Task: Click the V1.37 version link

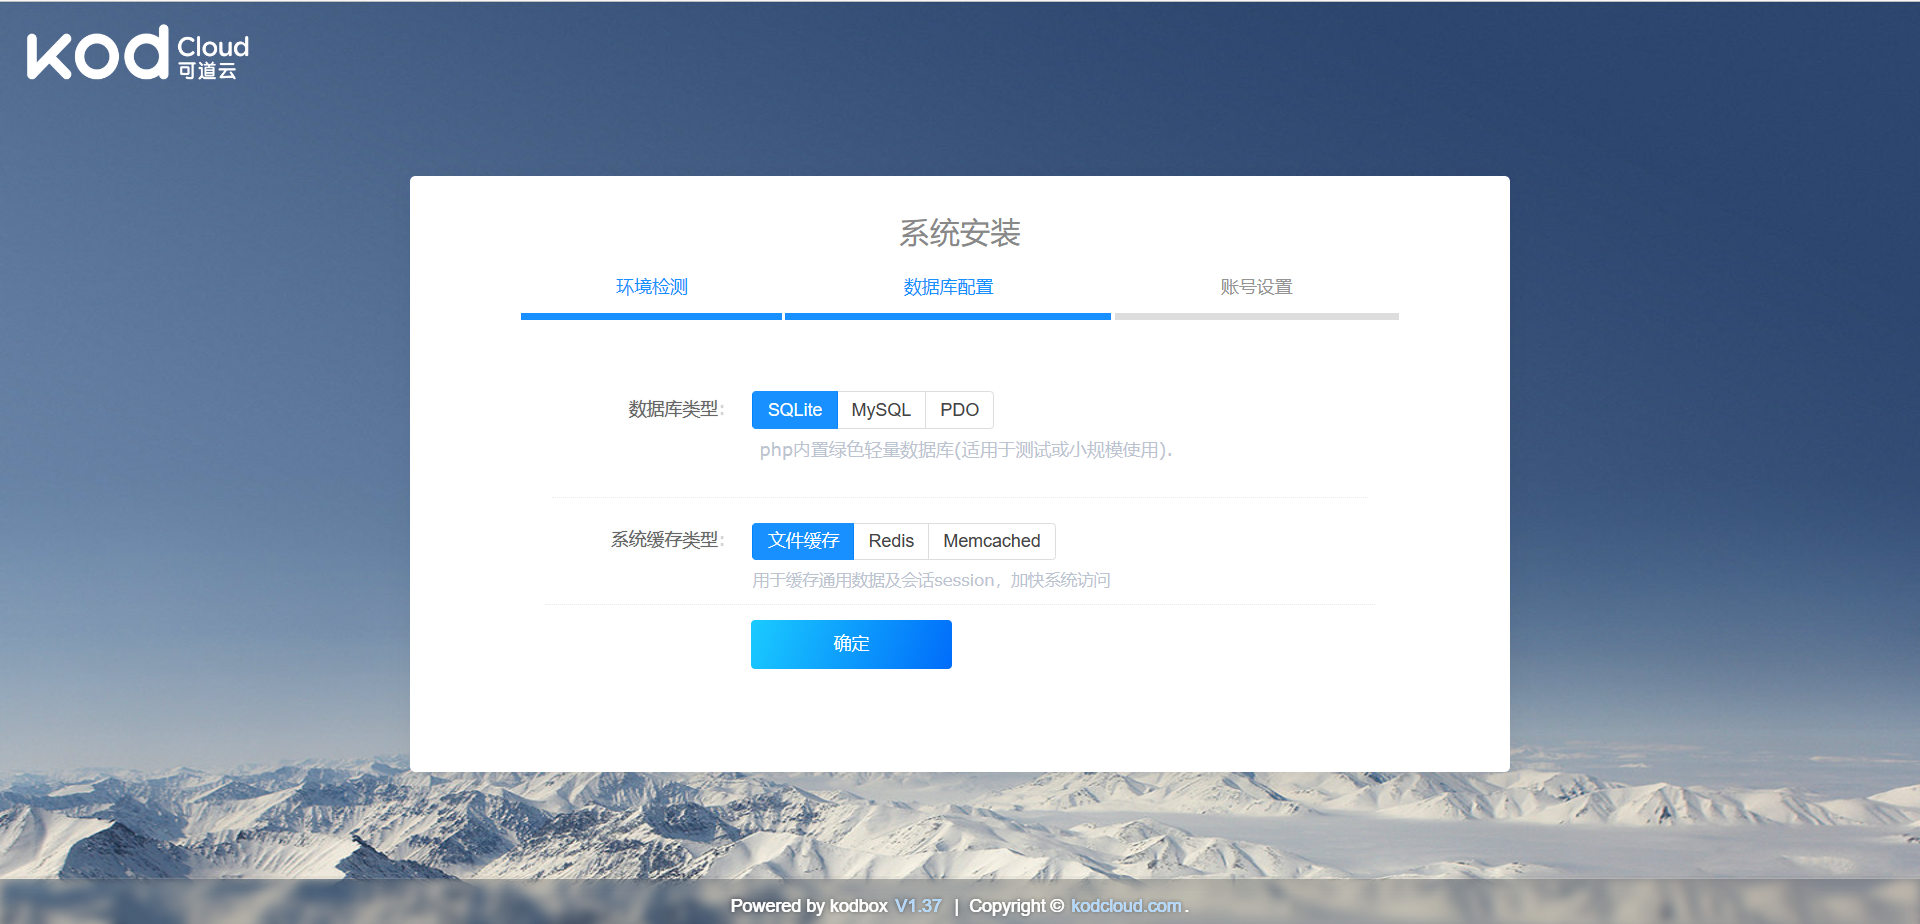Action: tap(918, 906)
